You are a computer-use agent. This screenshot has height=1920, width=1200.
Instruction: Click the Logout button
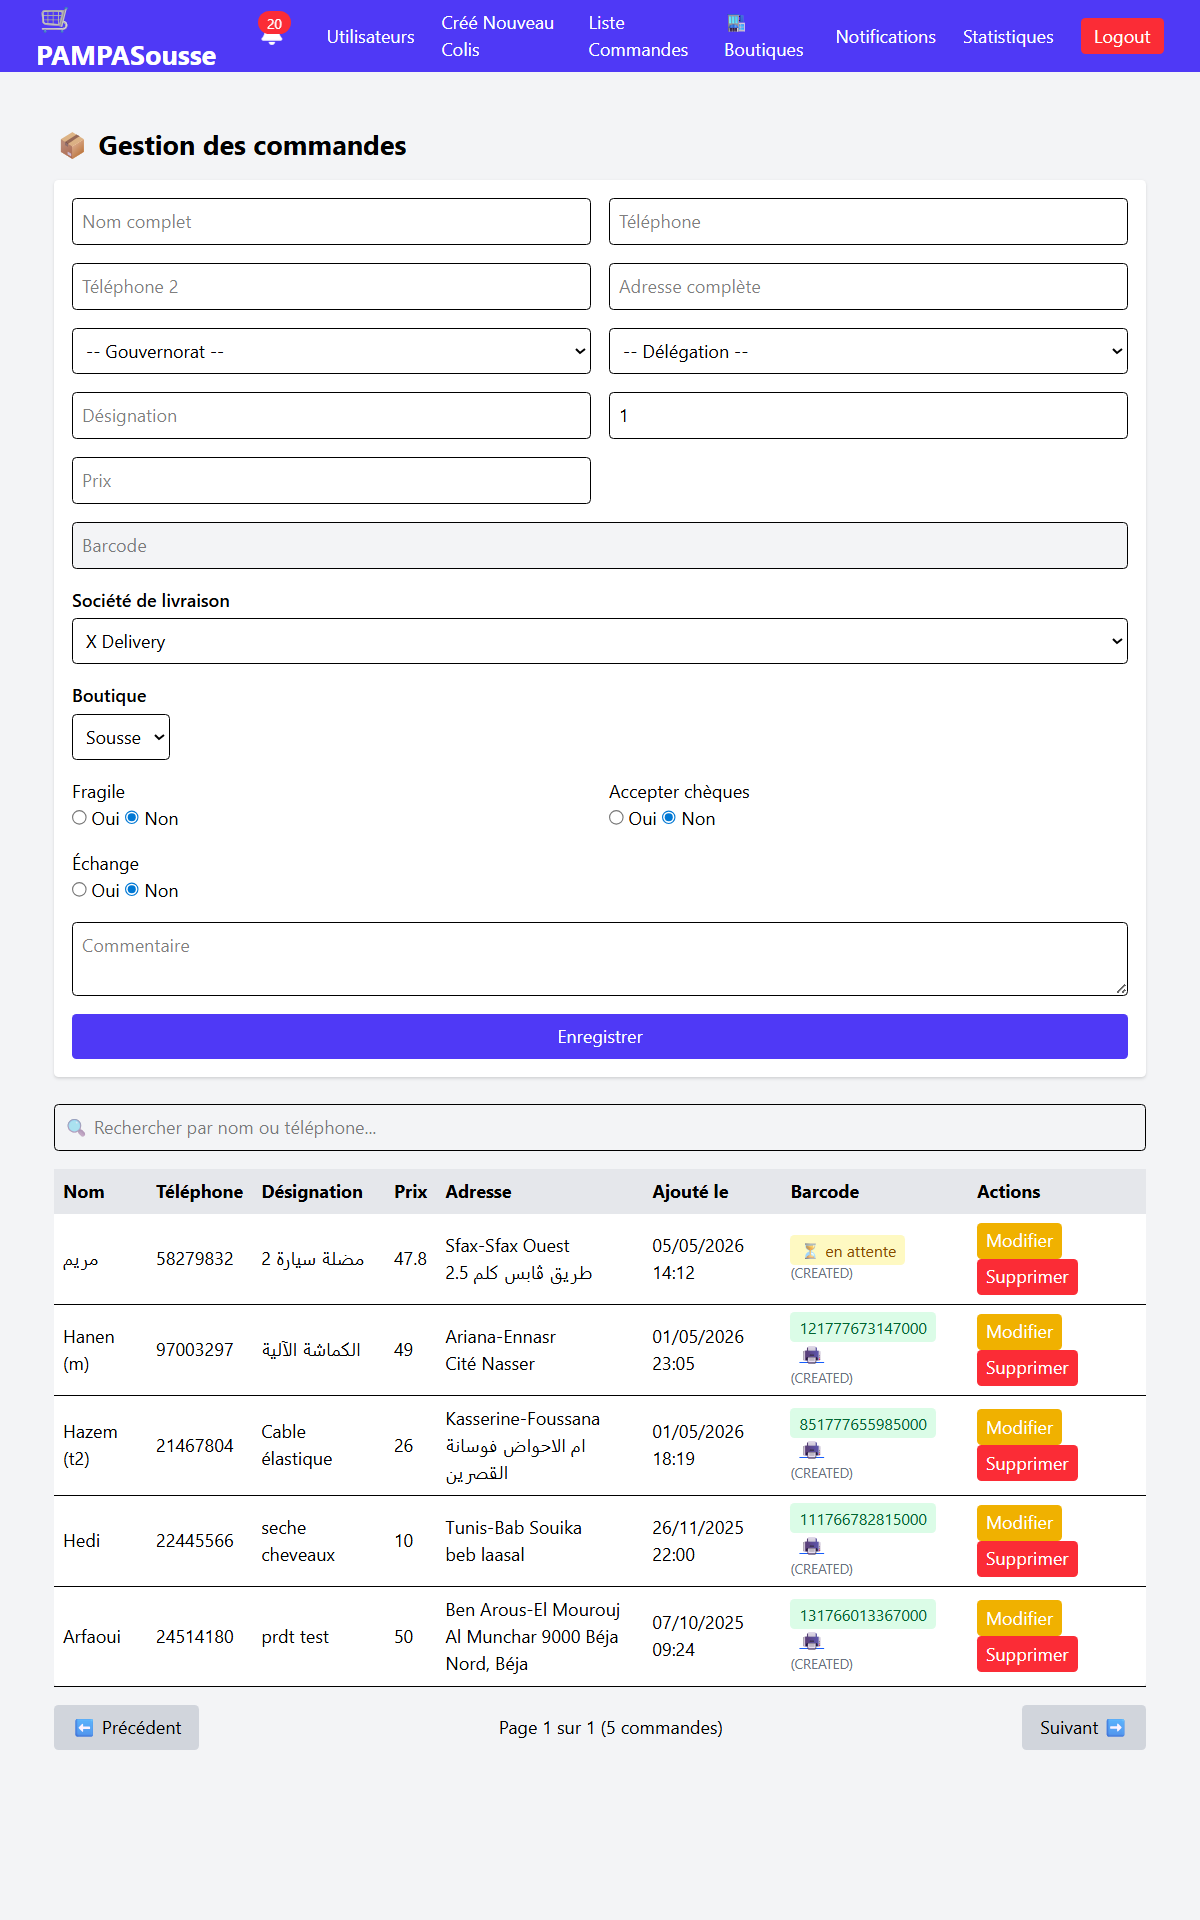tap(1122, 36)
